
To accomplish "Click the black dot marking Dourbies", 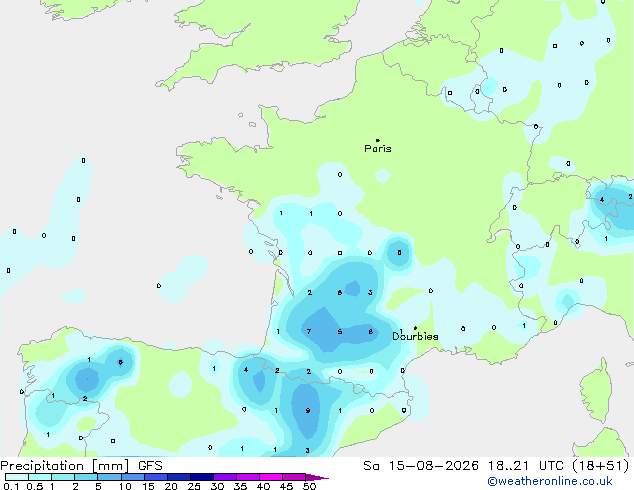I will click(x=415, y=328).
